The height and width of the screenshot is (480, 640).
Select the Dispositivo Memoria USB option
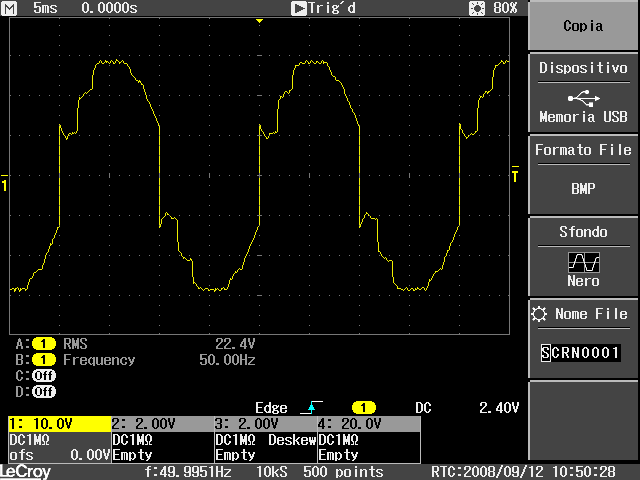coord(583,93)
